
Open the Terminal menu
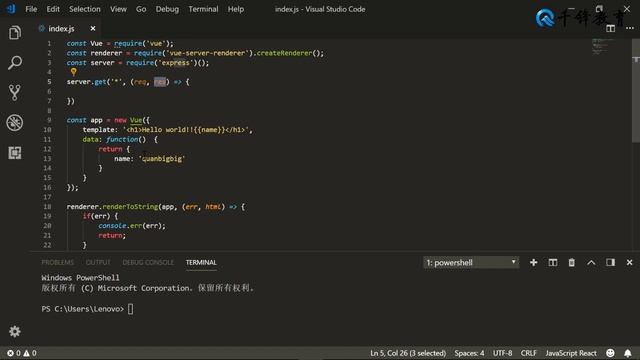coord(203,9)
